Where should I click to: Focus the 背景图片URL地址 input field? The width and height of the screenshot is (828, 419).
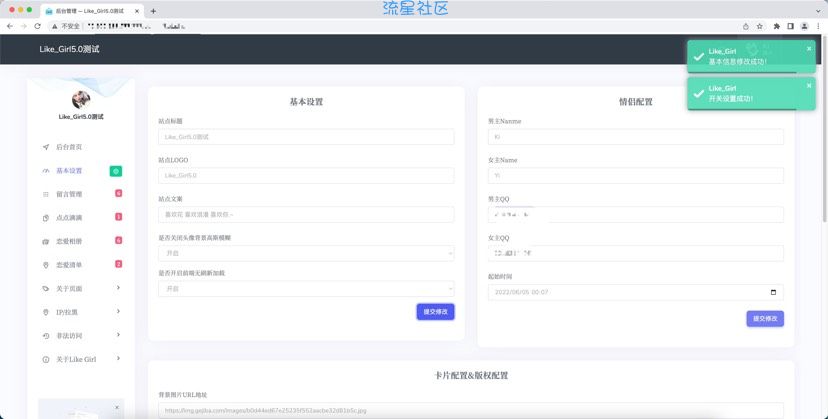click(471, 411)
